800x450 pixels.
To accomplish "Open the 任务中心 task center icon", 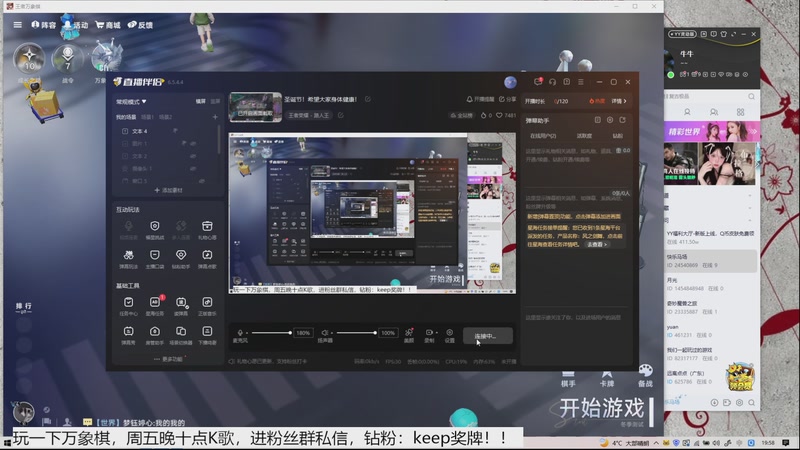I will coord(129,302).
